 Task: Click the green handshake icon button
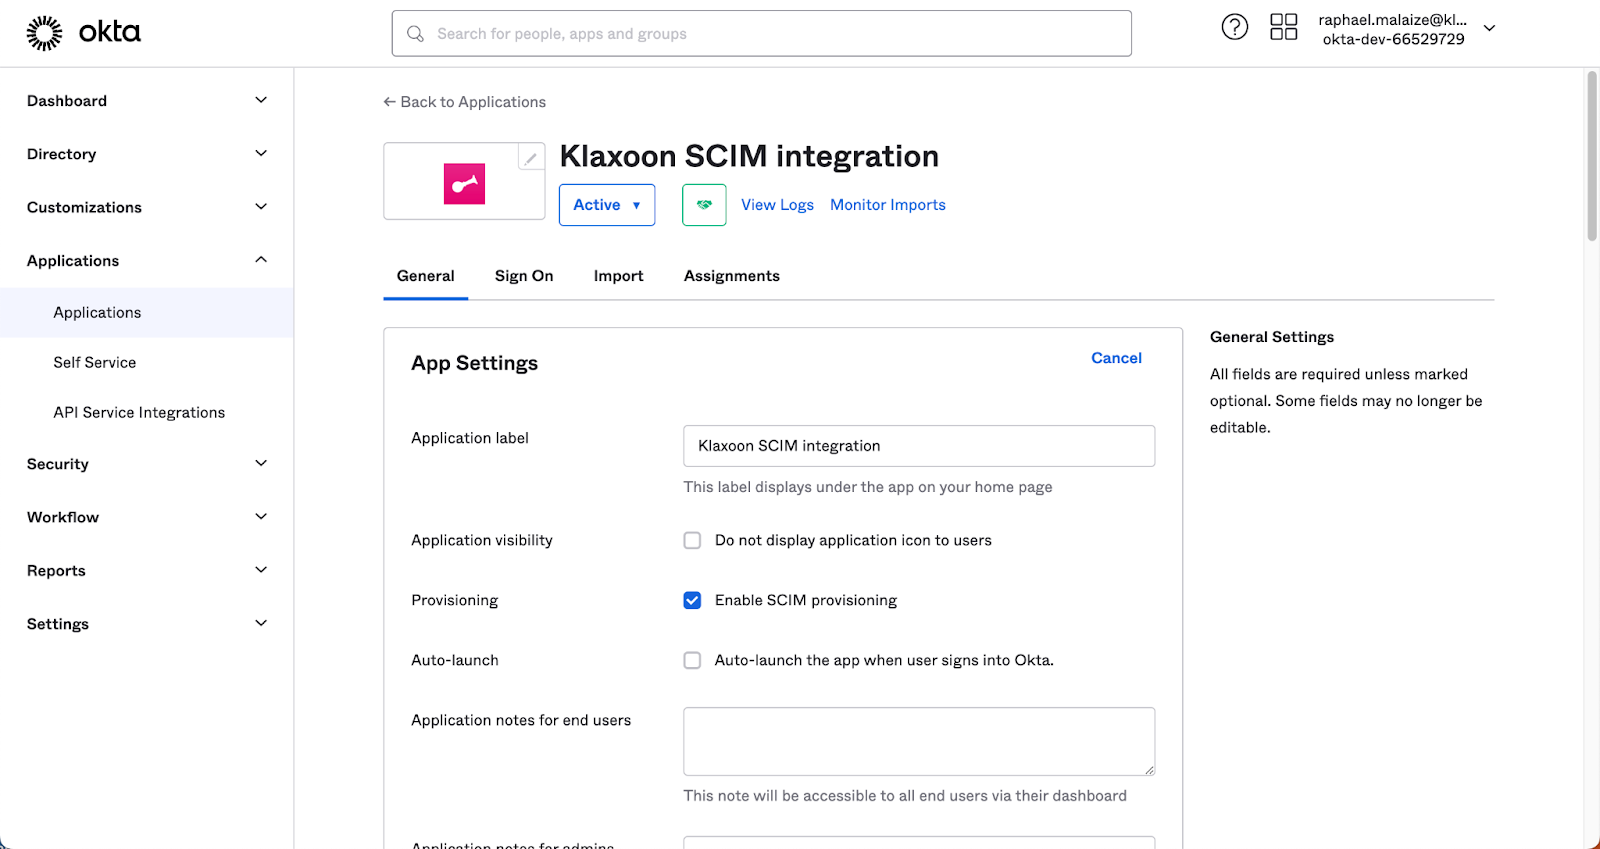(704, 205)
